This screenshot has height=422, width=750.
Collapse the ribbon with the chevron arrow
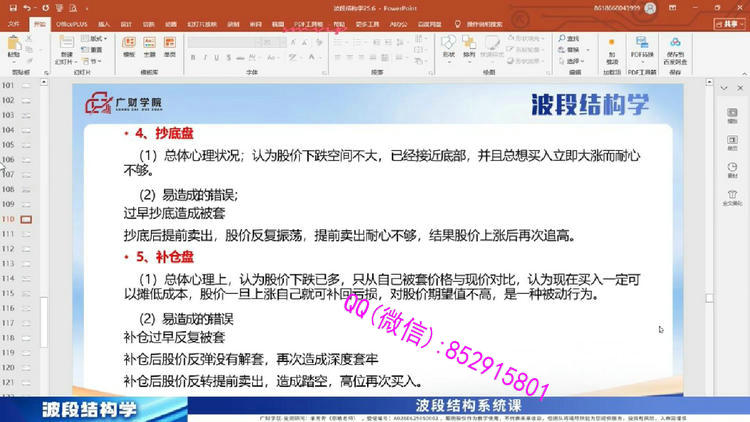pyautogui.click(x=744, y=73)
